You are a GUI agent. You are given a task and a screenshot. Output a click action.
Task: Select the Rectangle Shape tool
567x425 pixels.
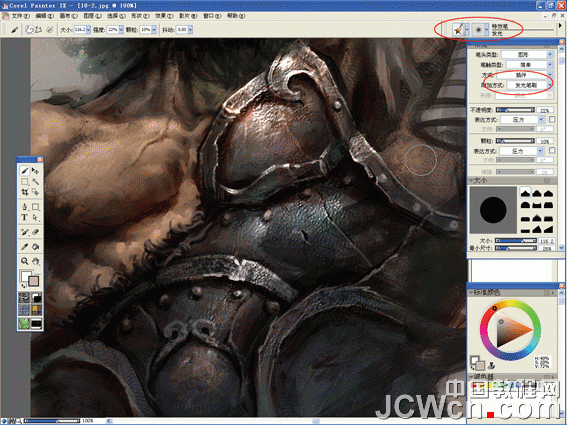tap(35, 207)
